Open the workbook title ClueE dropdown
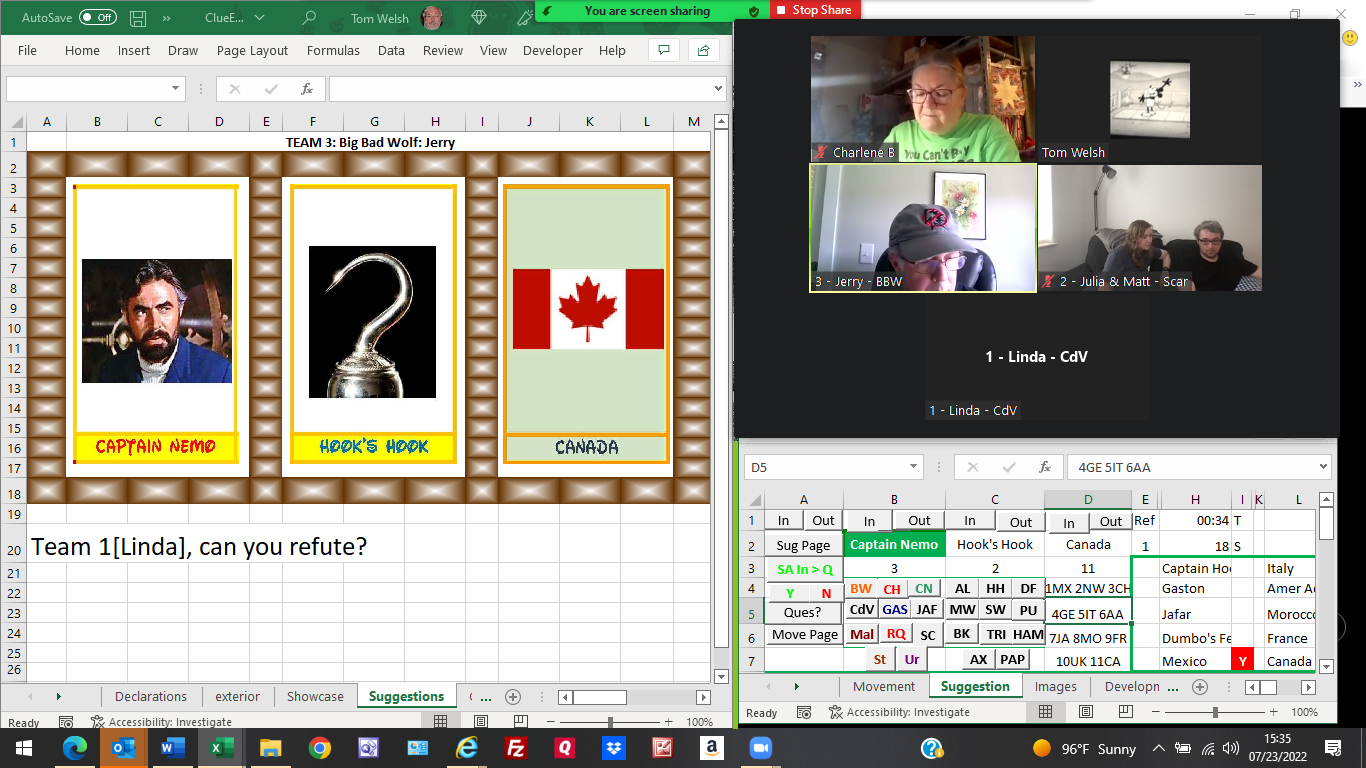This screenshot has width=1366, height=768. point(260,18)
